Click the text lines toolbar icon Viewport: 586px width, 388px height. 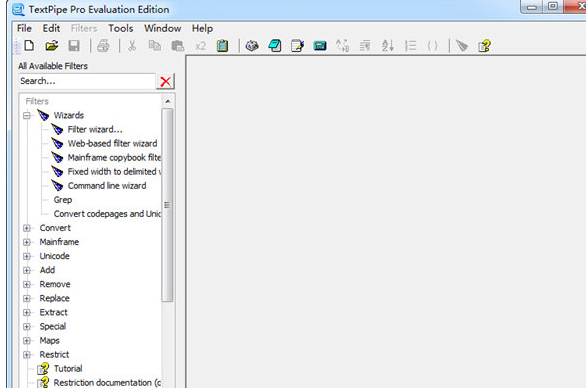coord(365,46)
